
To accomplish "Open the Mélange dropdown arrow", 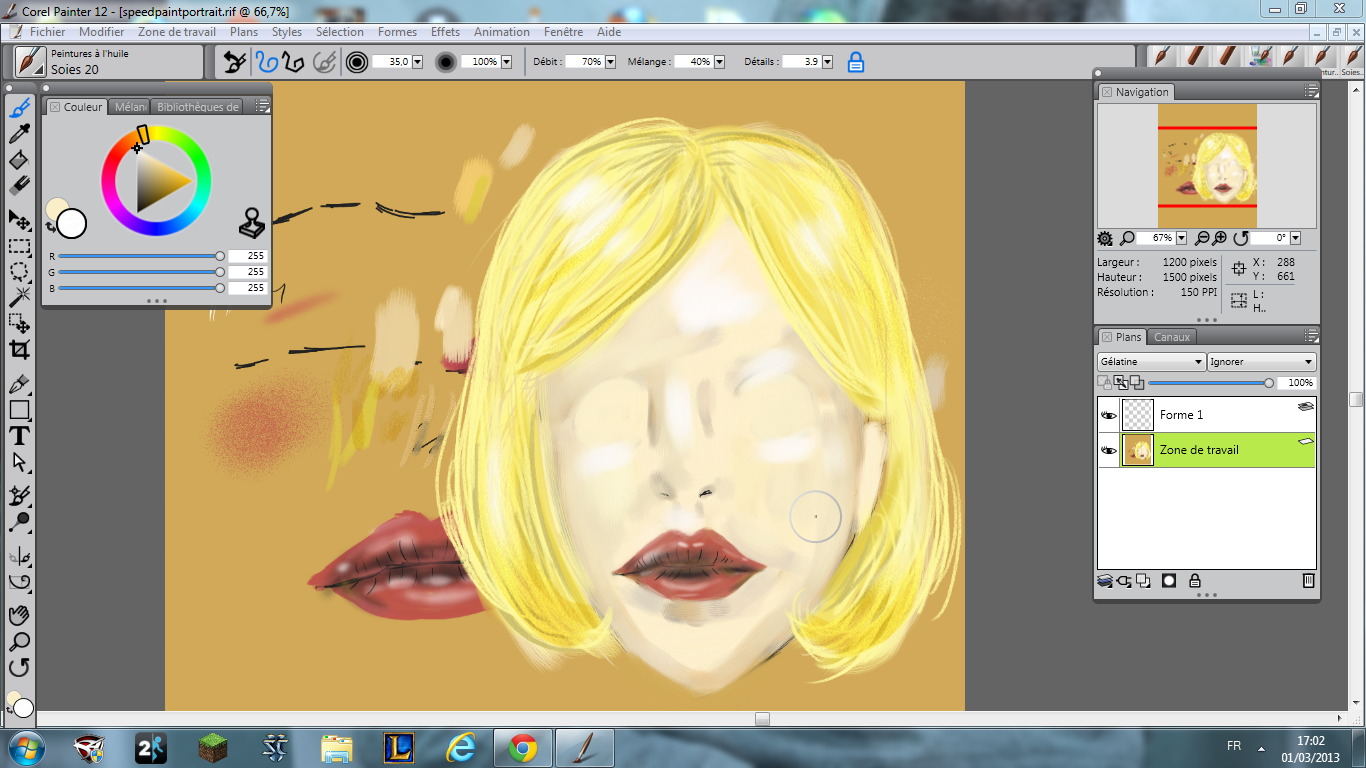I will [720, 62].
